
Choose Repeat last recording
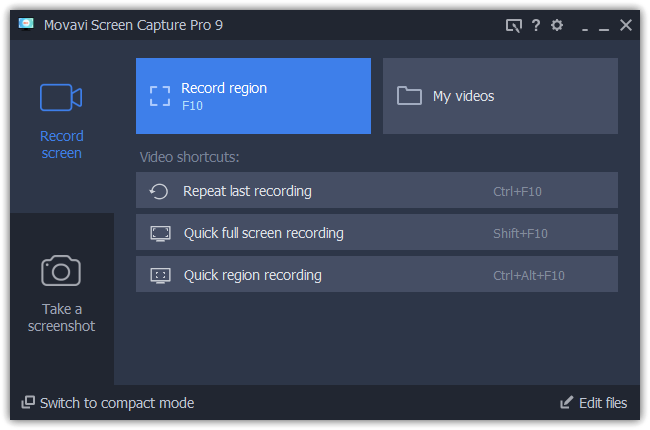click(x=377, y=190)
